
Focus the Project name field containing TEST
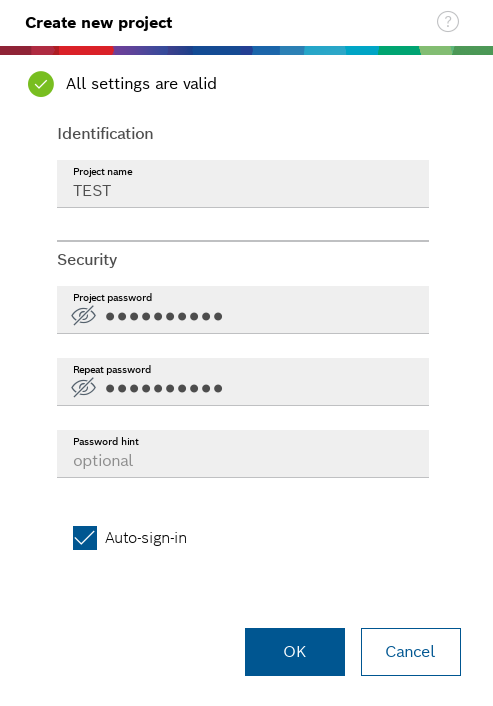[243, 184]
